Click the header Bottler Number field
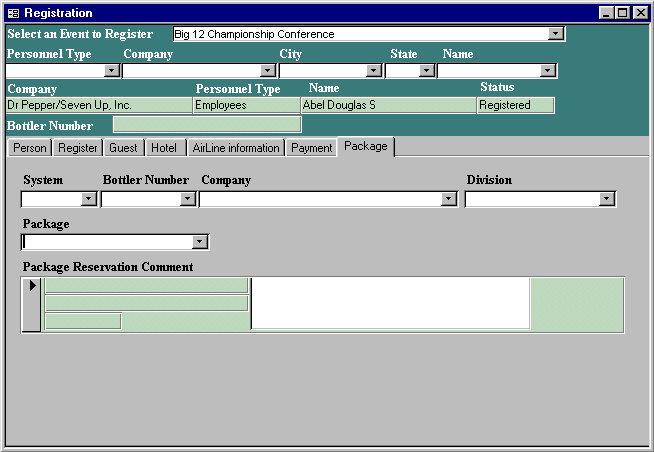Image resolution: width=654 pixels, height=452 pixels. pyautogui.click(x=207, y=125)
